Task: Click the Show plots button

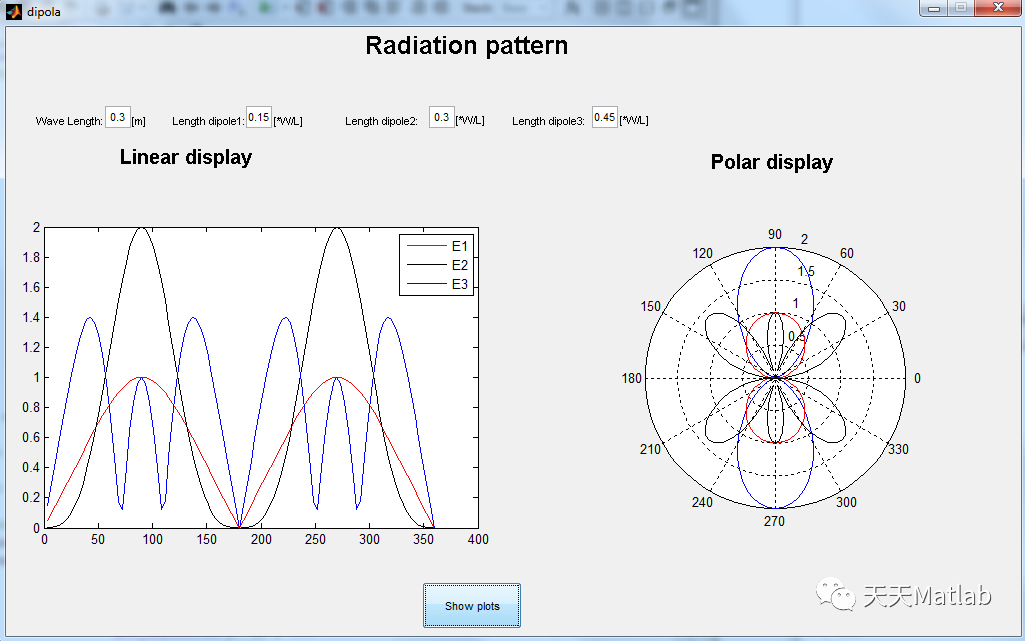Action: coord(471,606)
